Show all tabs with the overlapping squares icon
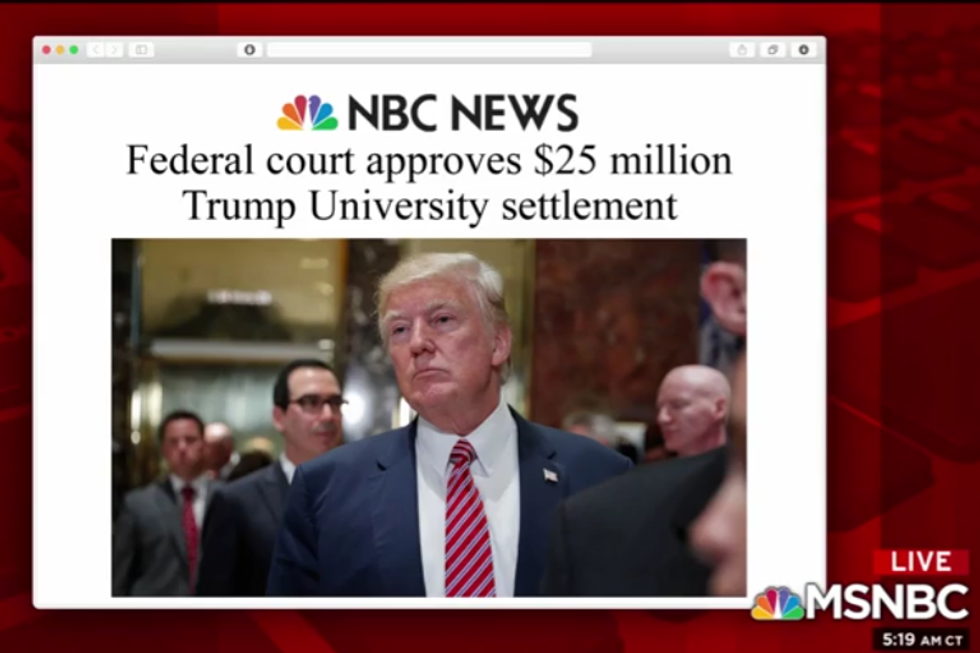The image size is (980, 653). 772,49
